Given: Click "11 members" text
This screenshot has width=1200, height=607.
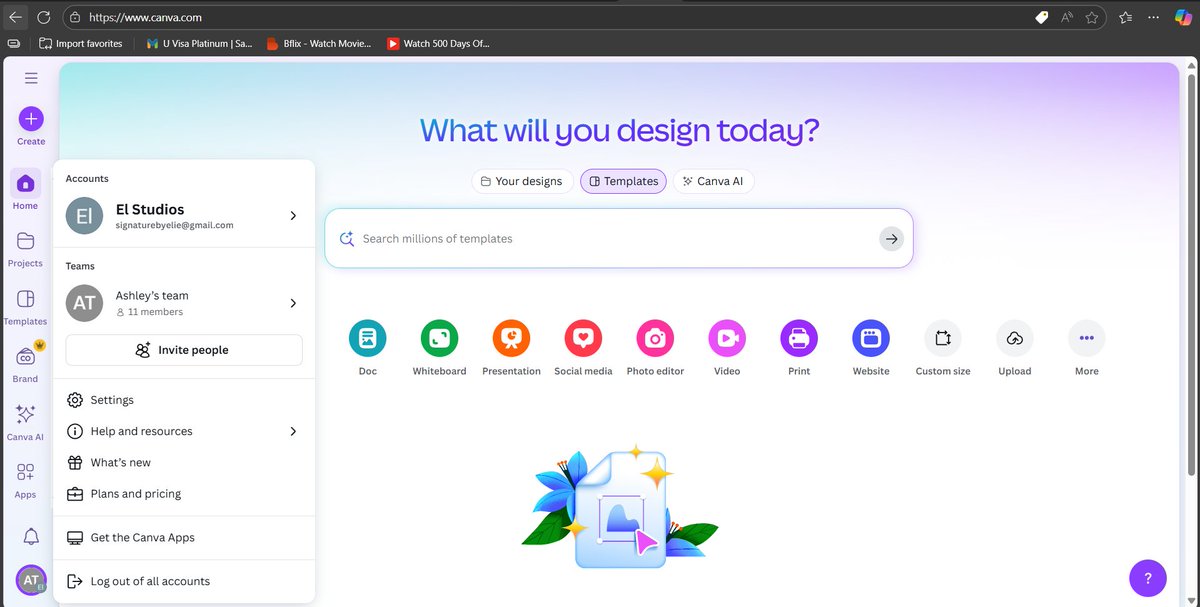Looking at the screenshot, I should tap(155, 312).
